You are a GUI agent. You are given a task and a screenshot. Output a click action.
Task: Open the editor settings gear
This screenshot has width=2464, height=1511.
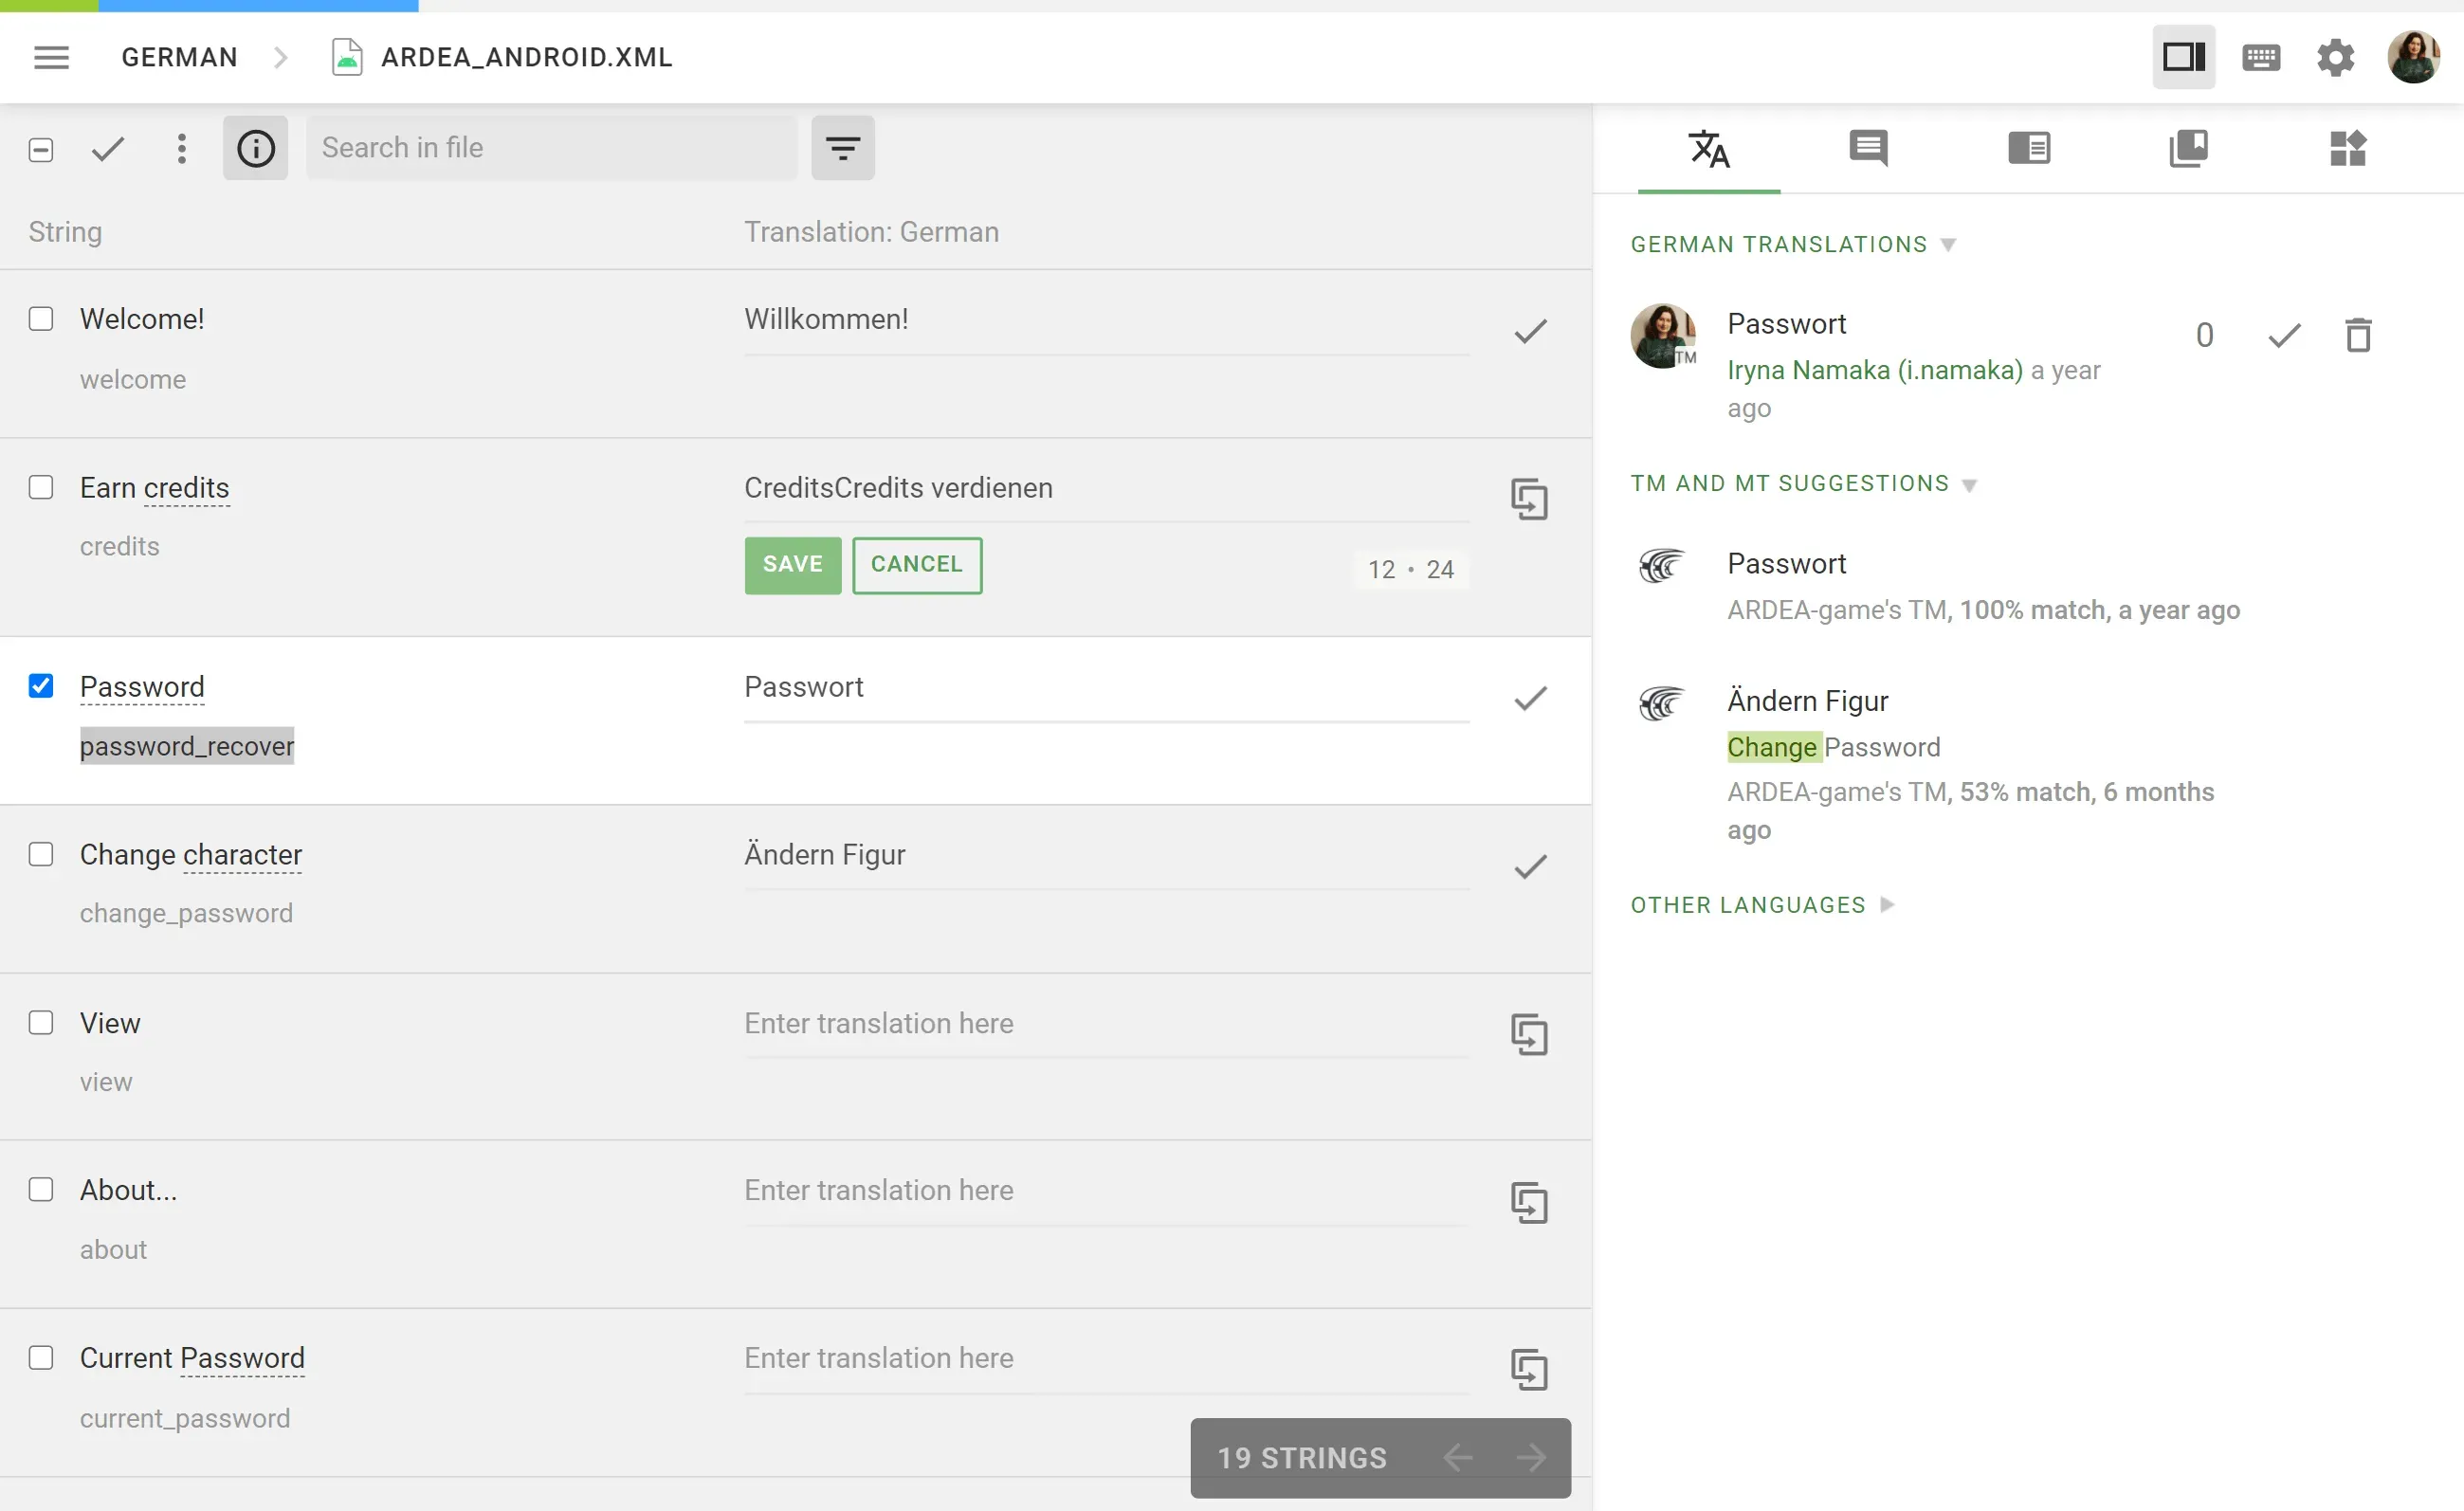point(2334,57)
